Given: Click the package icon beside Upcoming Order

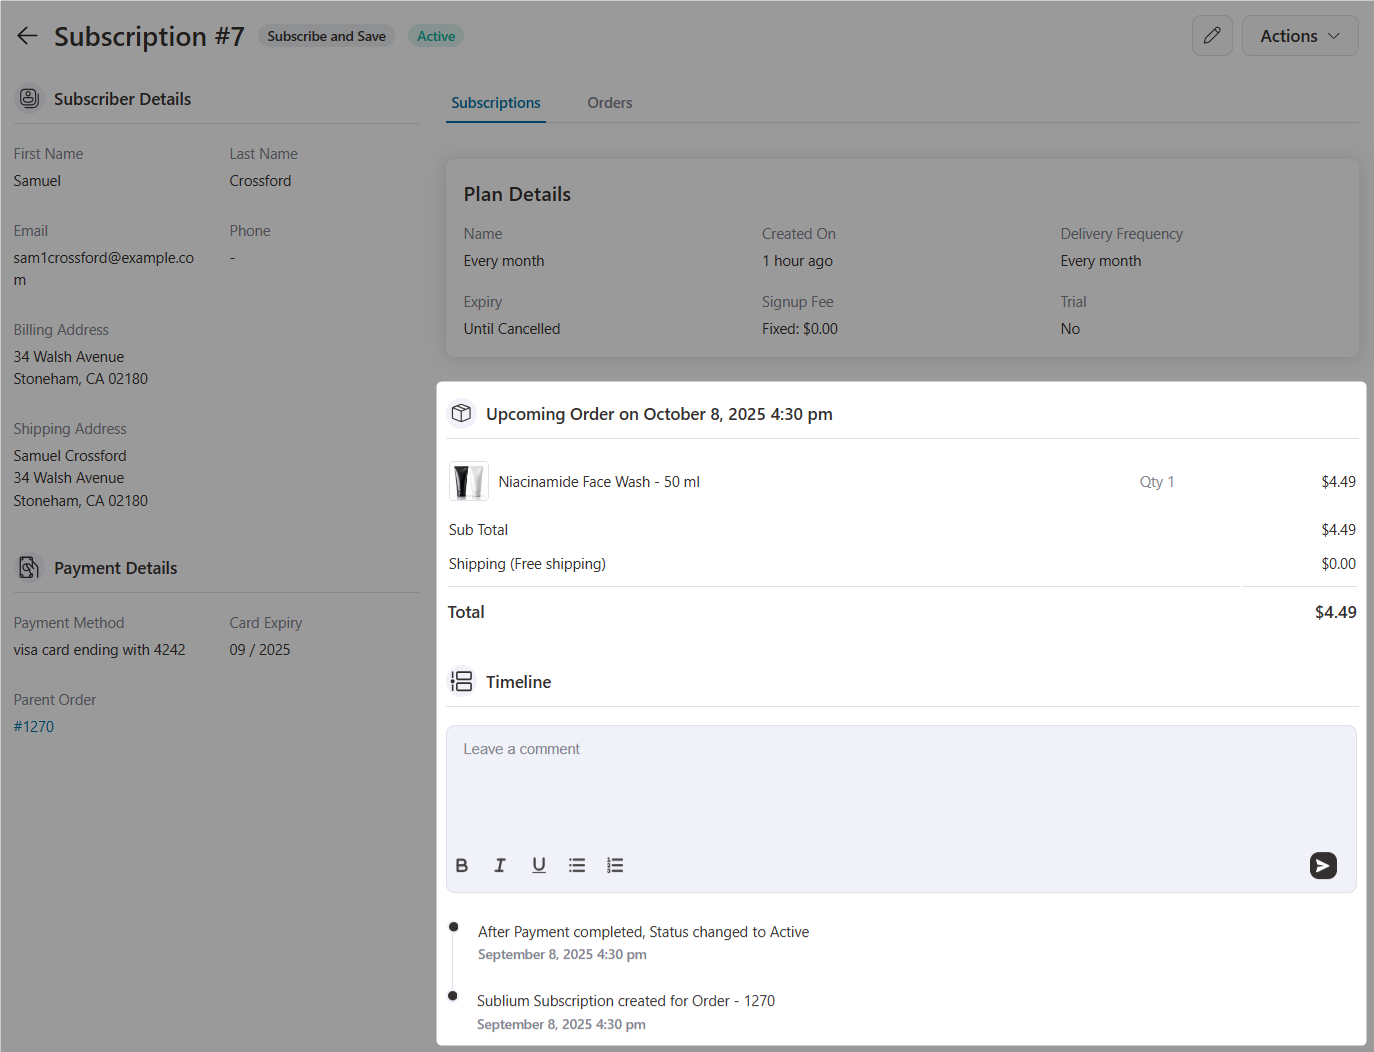Looking at the screenshot, I should pos(461,413).
